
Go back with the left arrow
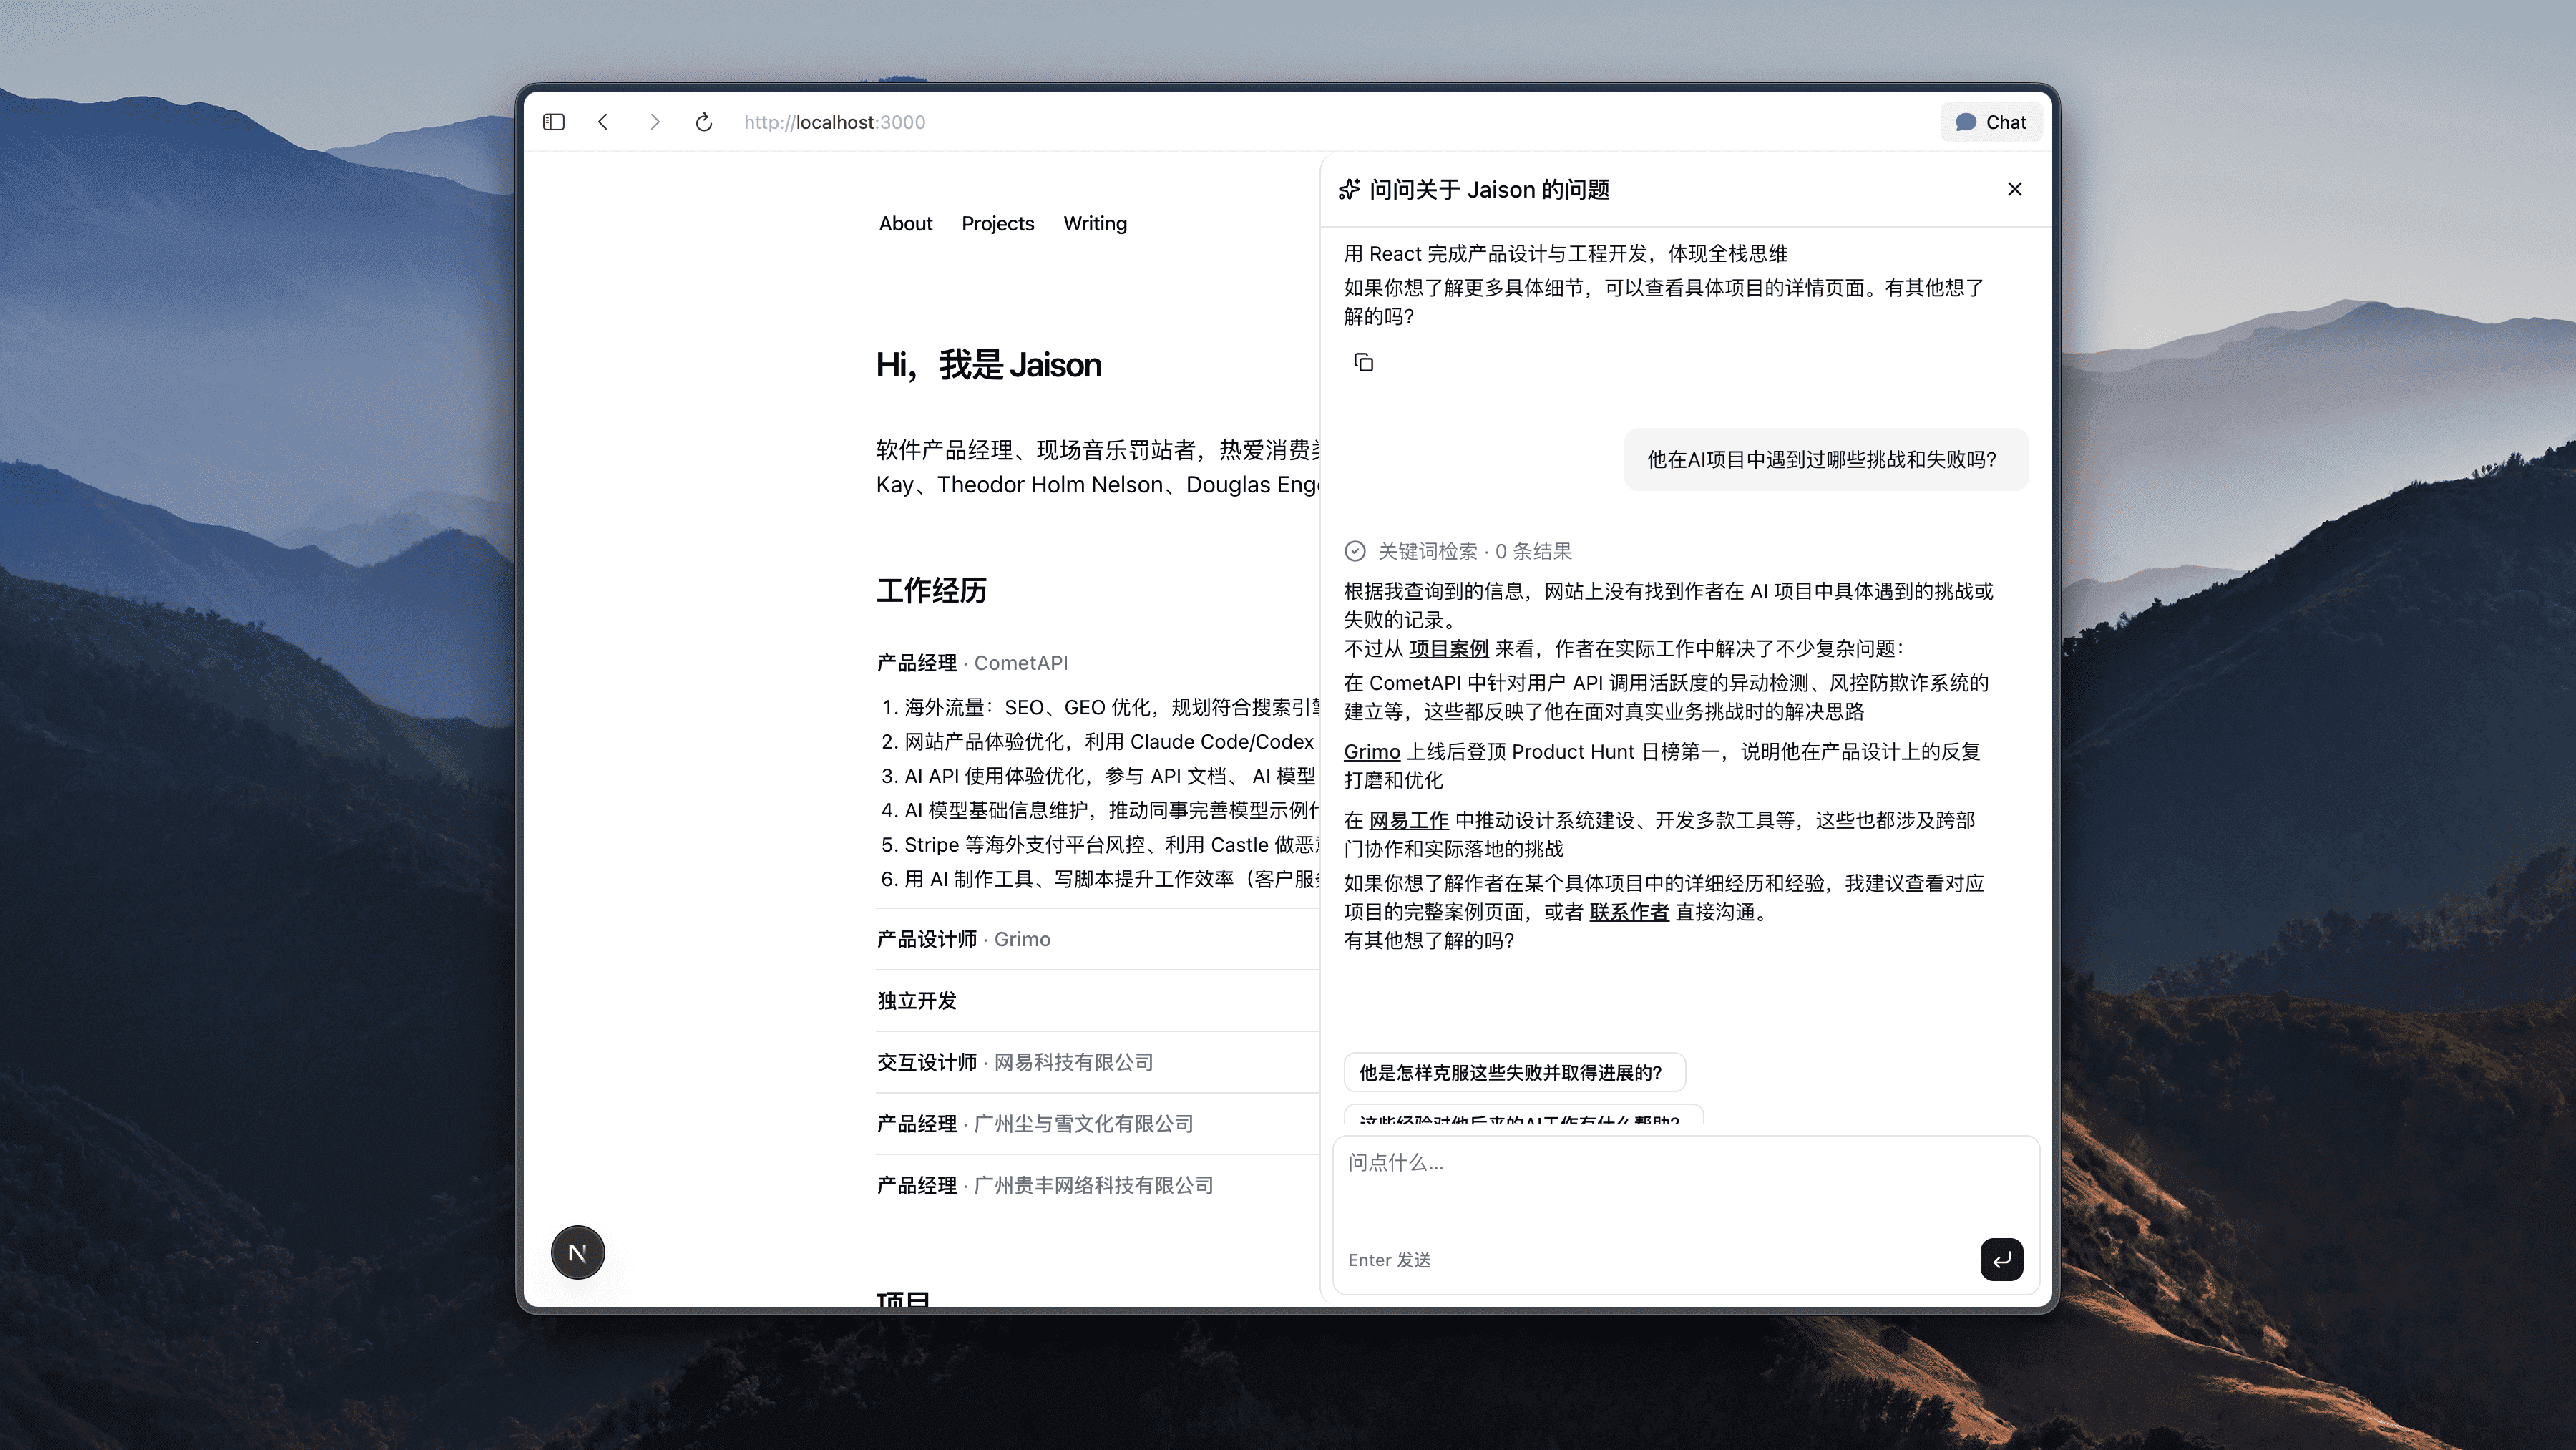click(x=603, y=122)
